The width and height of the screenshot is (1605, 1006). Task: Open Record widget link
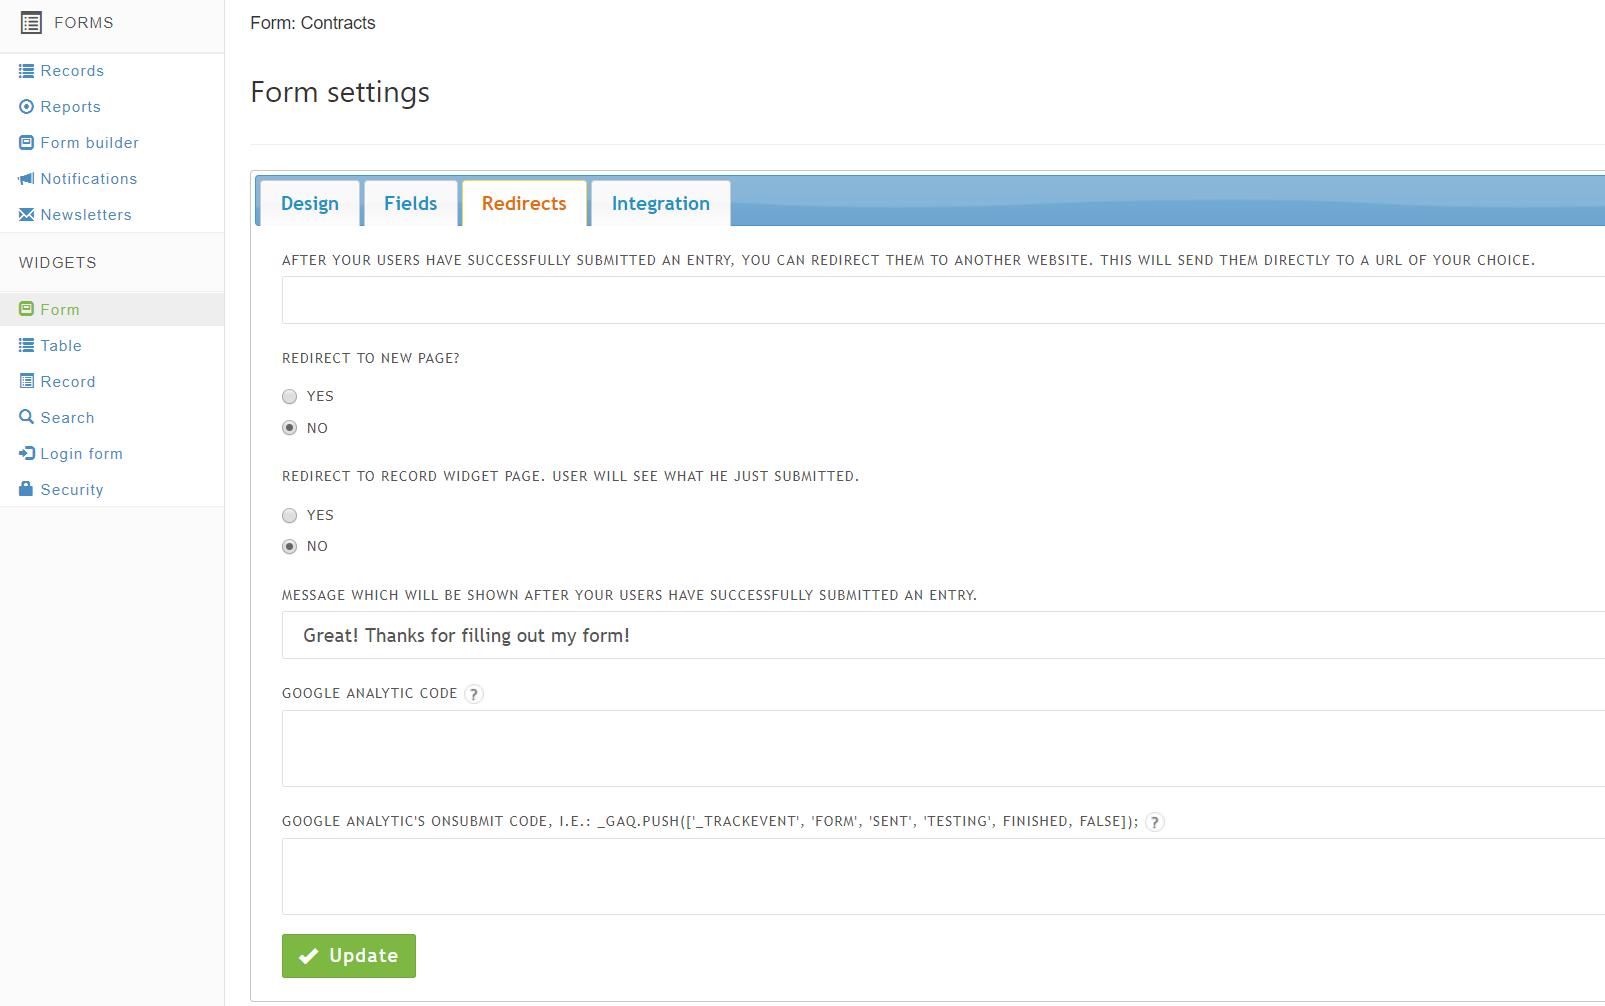coord(68,382)
